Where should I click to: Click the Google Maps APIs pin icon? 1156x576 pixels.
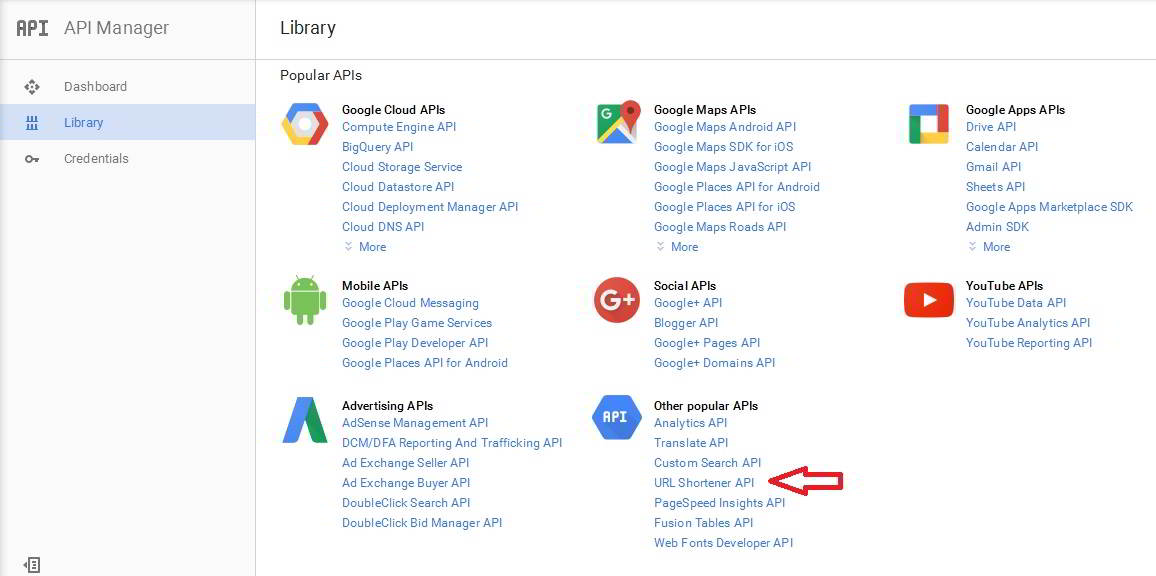(x=617, y=122)
